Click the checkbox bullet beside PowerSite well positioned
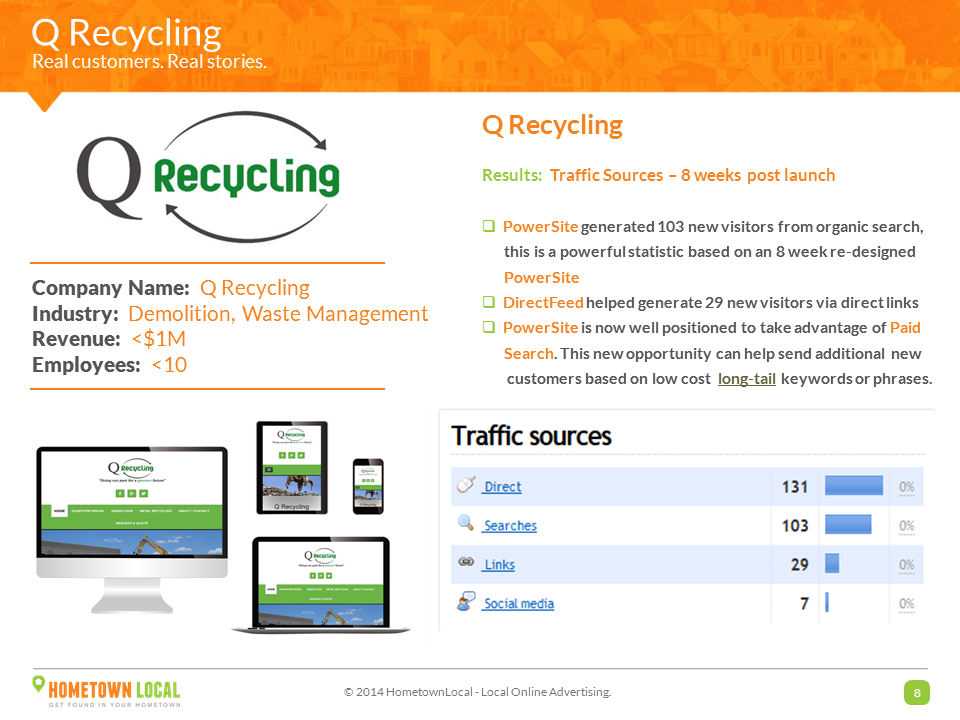The width and height of the screenshot is (960, 720). 489,328
